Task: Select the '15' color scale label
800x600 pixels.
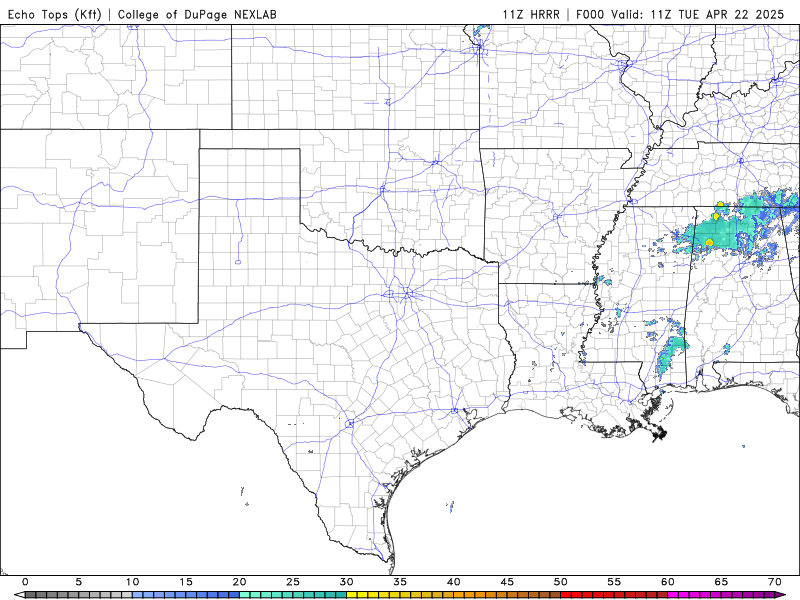Action: (x=186, y=582)
